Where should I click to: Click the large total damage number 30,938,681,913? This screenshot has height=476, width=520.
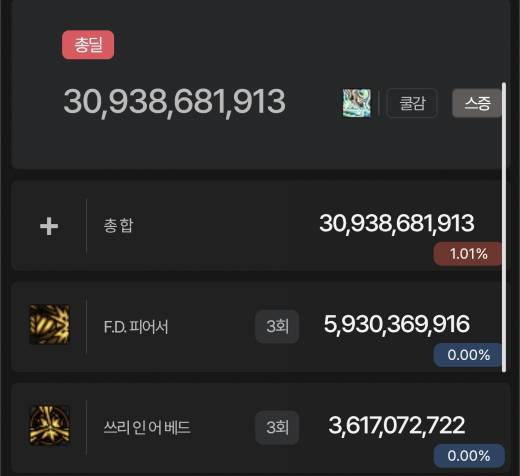174,102
